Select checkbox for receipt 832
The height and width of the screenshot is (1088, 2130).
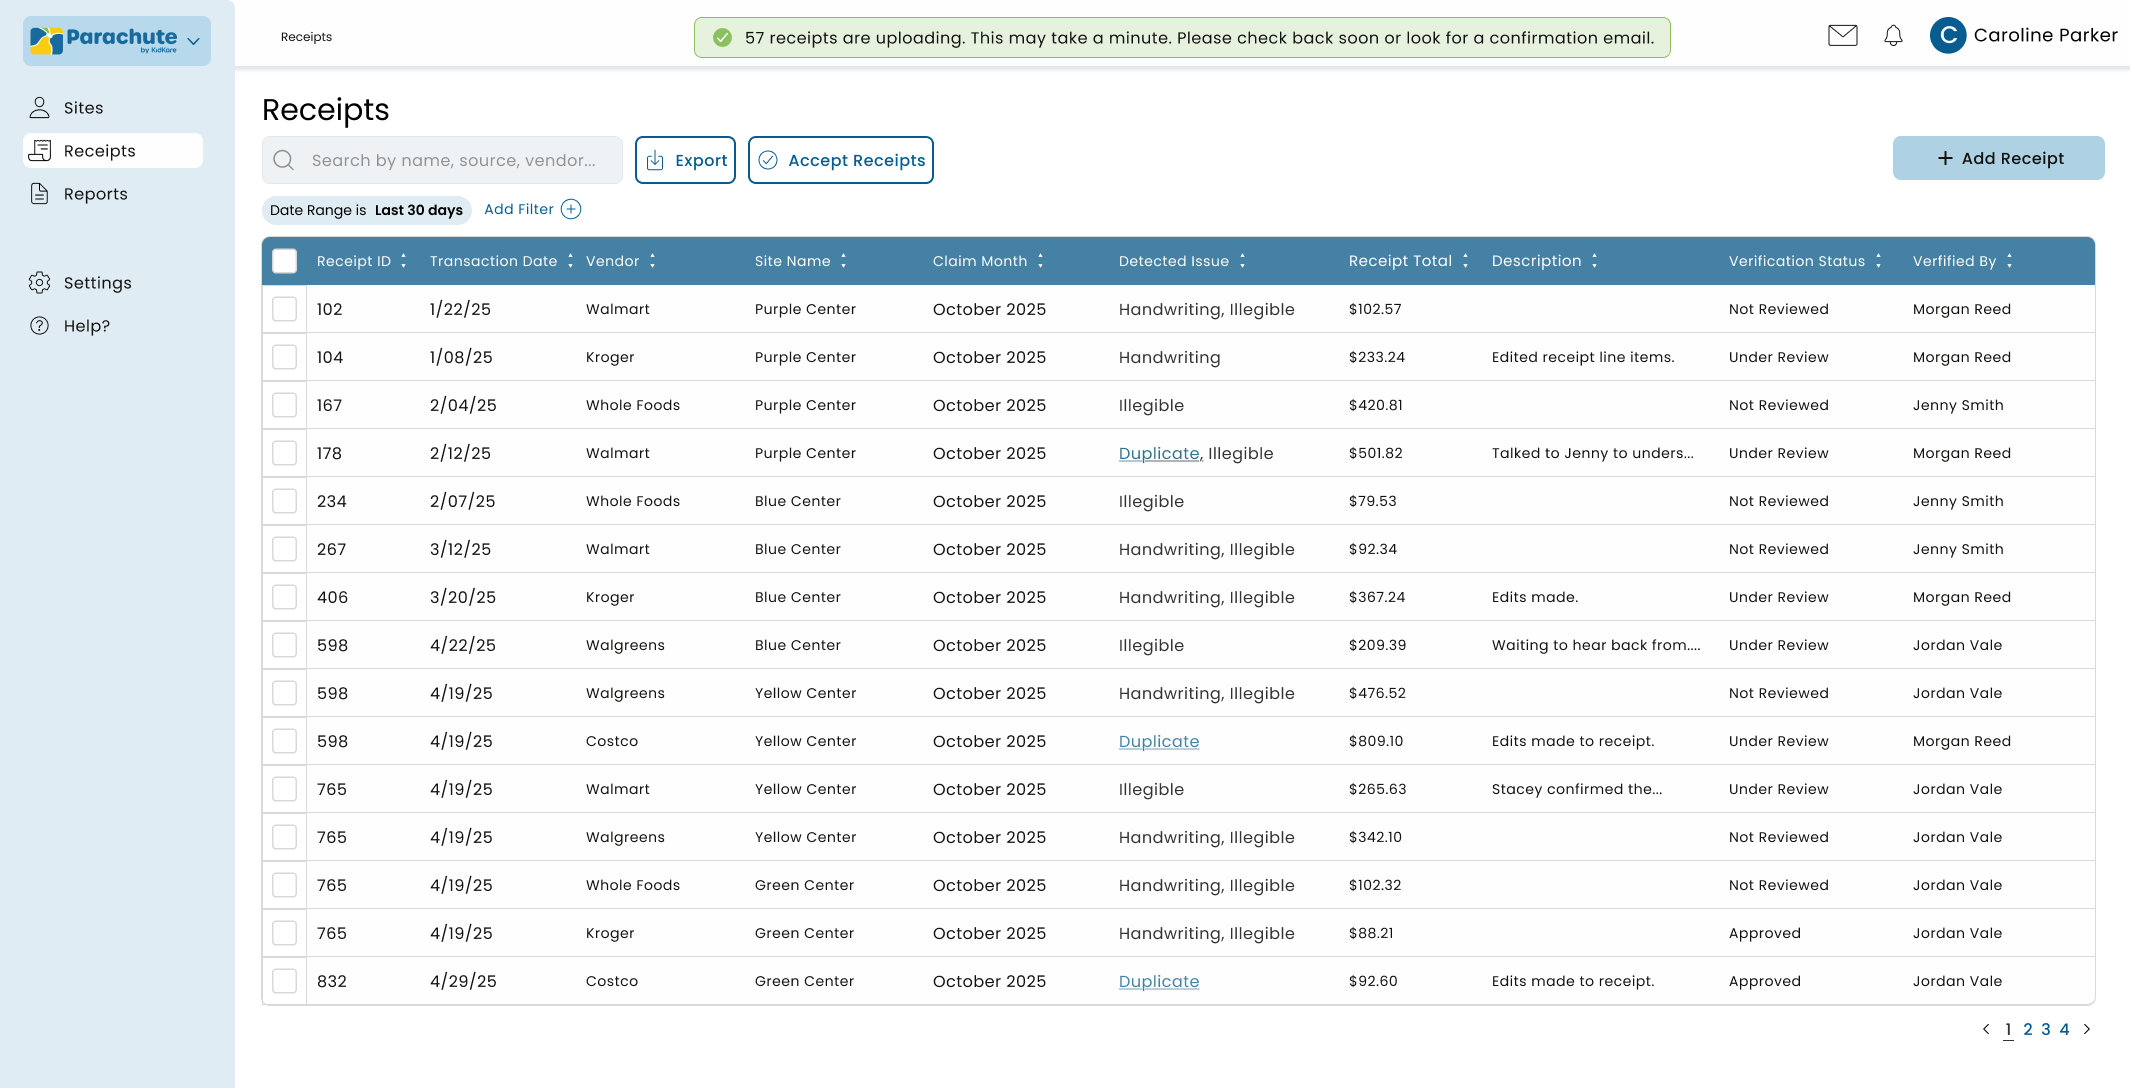tap(285, 981)
